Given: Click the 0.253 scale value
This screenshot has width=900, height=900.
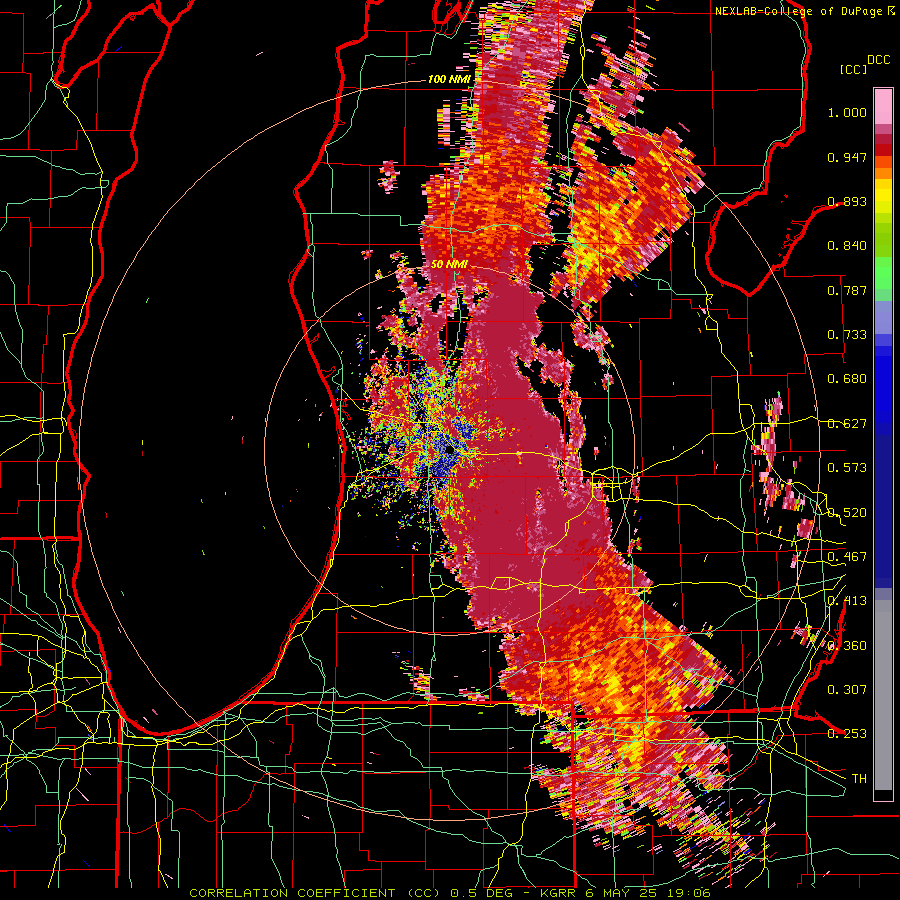Looking at the screenshot, I should pos(847,734).
